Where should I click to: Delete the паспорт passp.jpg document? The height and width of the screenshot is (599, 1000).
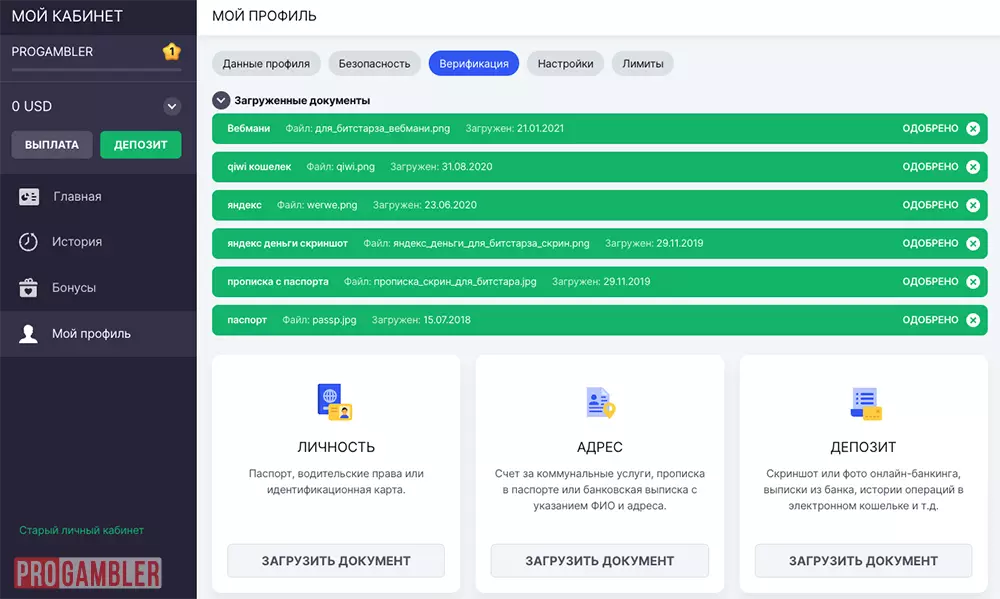click(972, 320)
